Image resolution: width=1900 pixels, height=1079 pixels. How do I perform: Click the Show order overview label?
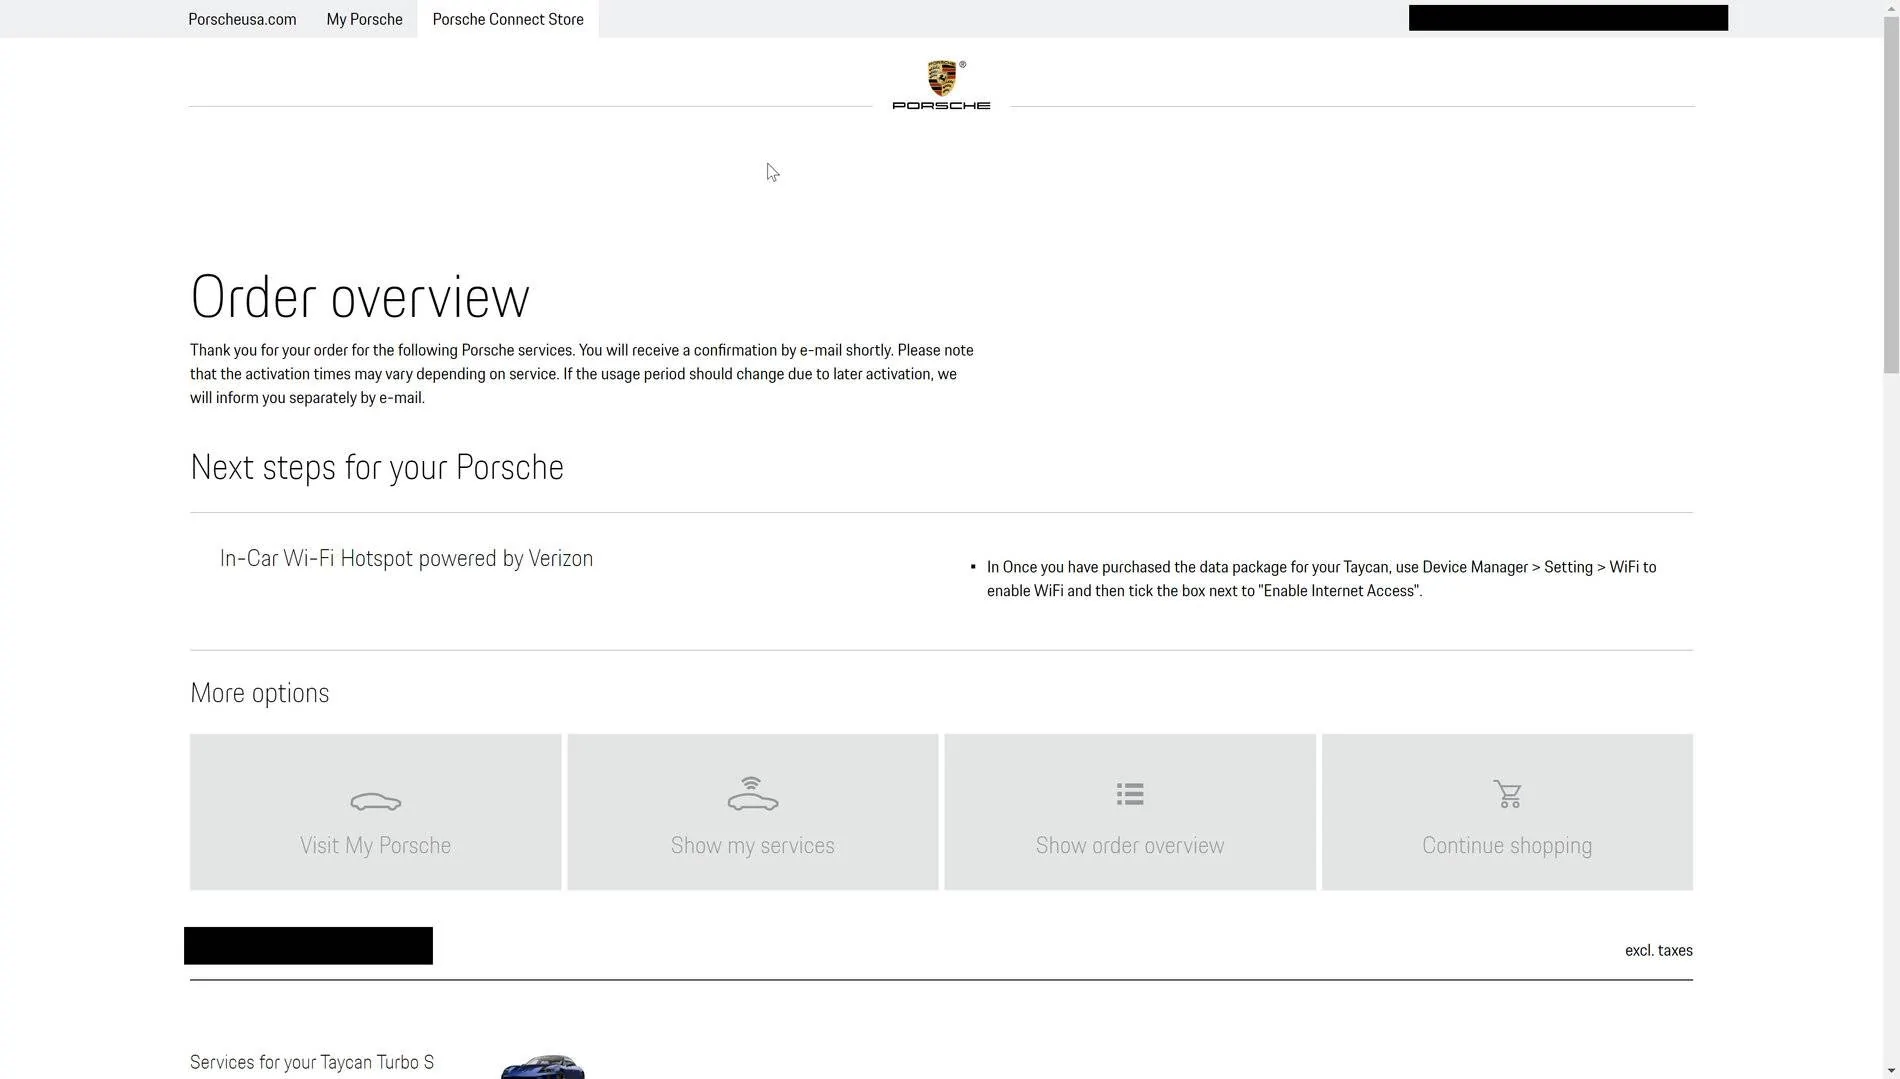pos(1130,845)
